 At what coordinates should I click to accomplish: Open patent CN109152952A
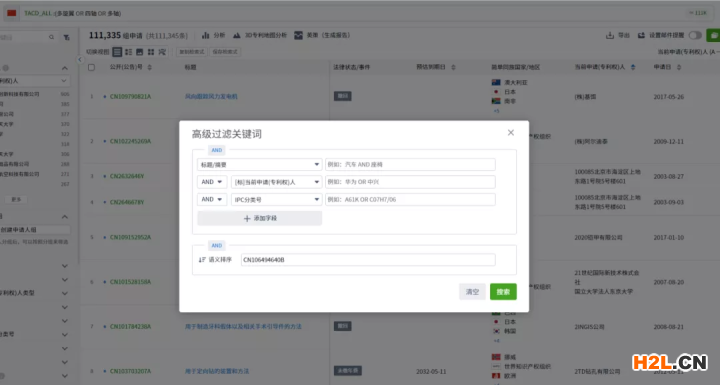click(130, 238)
